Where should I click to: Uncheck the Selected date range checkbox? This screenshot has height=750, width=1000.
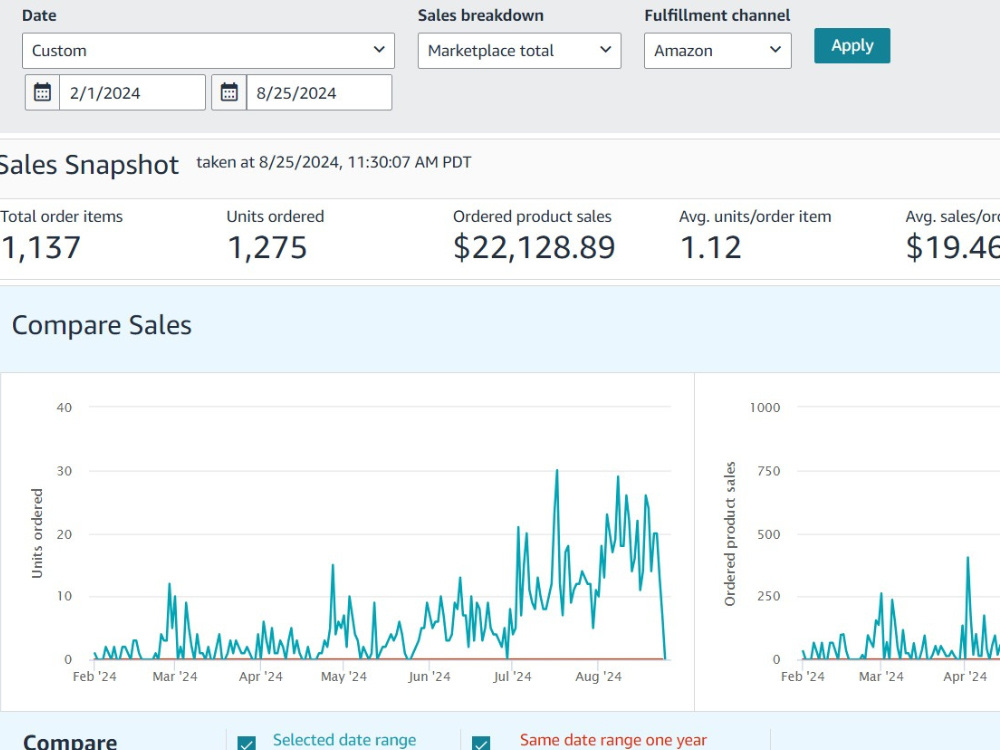click(246, 742)
